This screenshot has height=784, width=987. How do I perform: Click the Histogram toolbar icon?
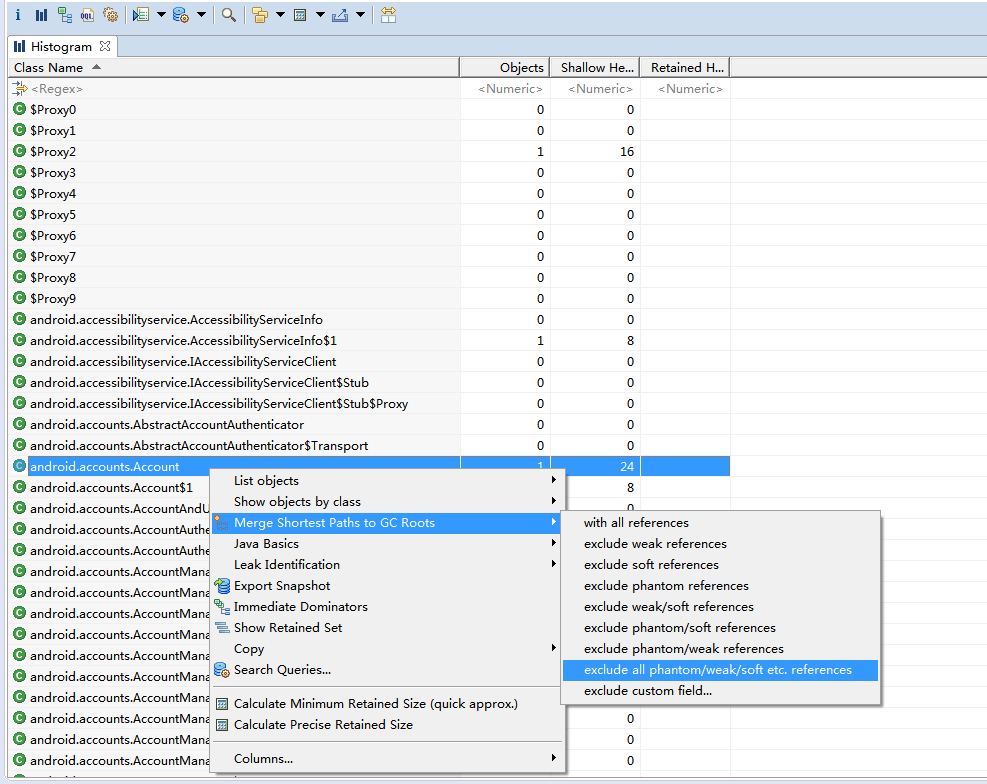click(x=41, y=15)
